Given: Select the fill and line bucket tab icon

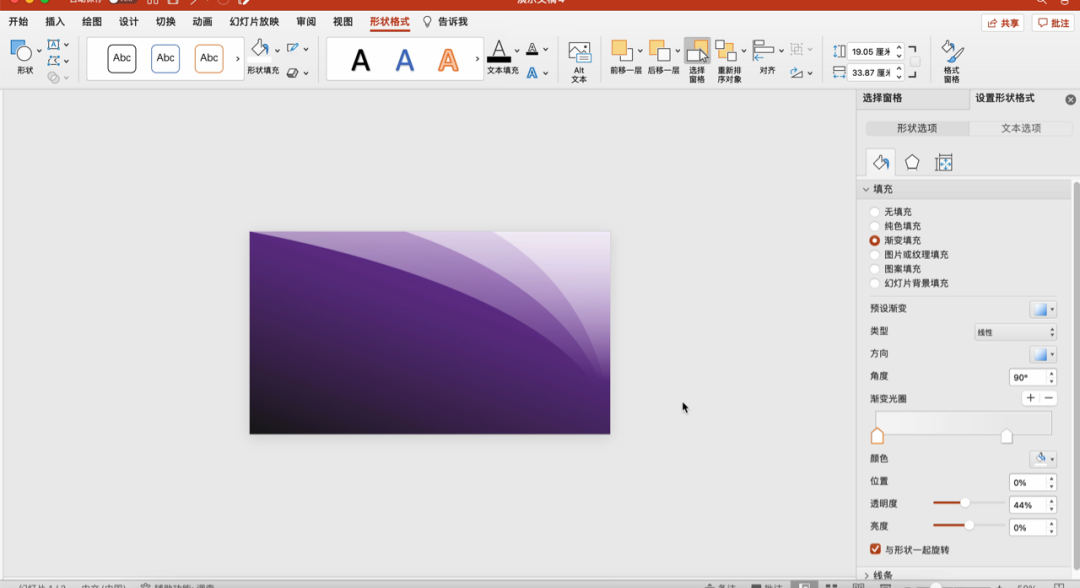Looking at the screenshot, I should tap(880, 162).
